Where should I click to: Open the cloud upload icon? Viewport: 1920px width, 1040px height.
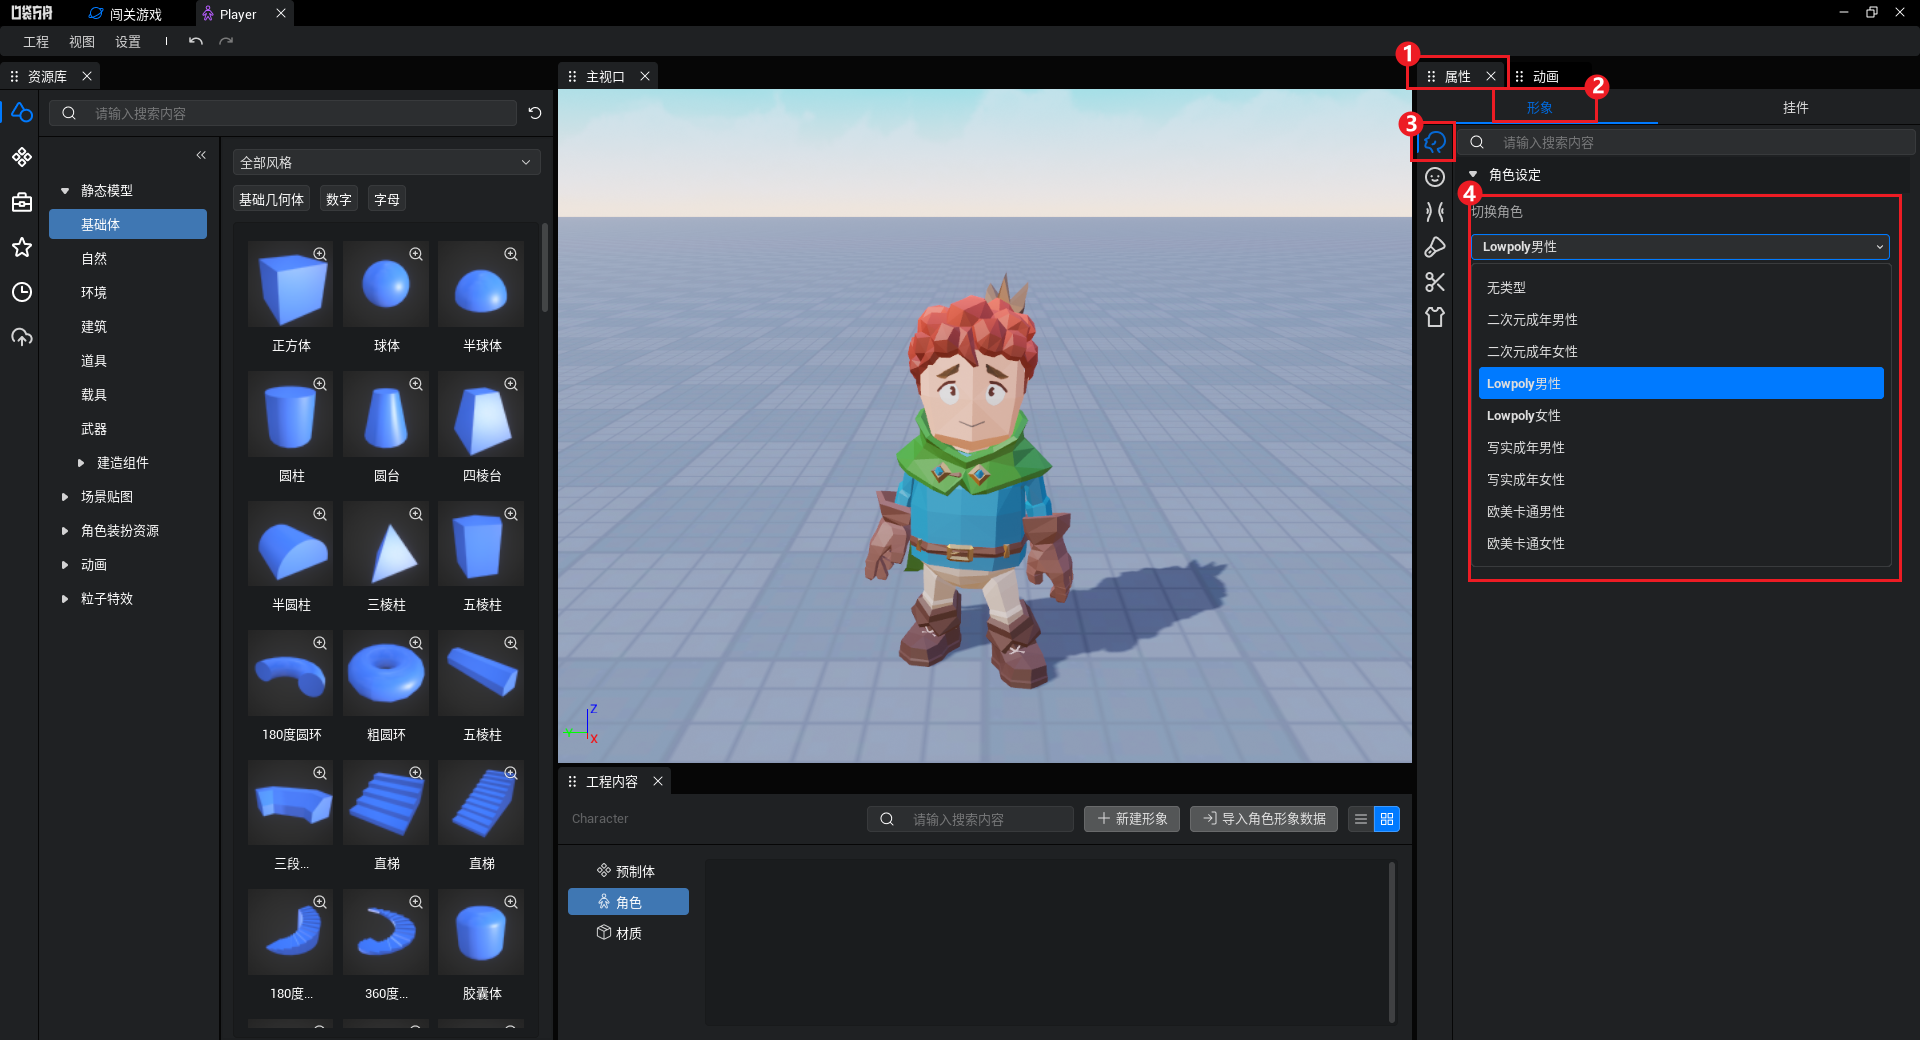click(x=21, y=337)
